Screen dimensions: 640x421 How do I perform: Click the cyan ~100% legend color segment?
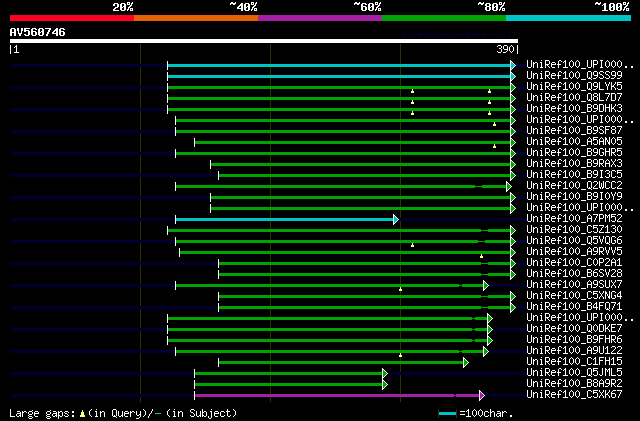pos(569,18)
